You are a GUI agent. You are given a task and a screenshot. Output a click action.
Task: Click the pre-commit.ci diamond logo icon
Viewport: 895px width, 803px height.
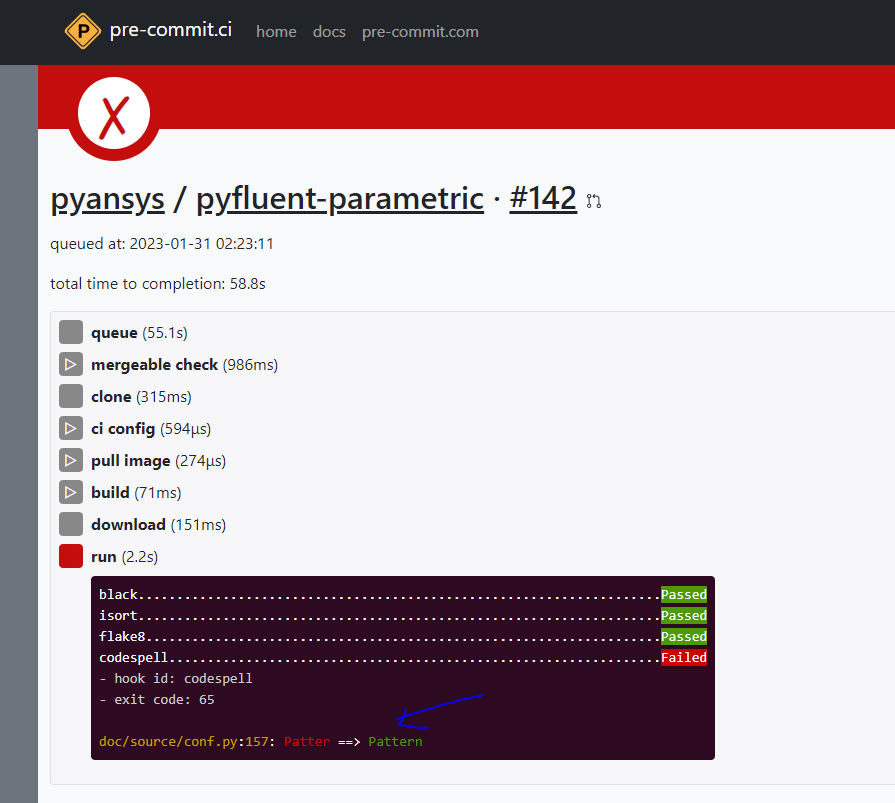83,31
